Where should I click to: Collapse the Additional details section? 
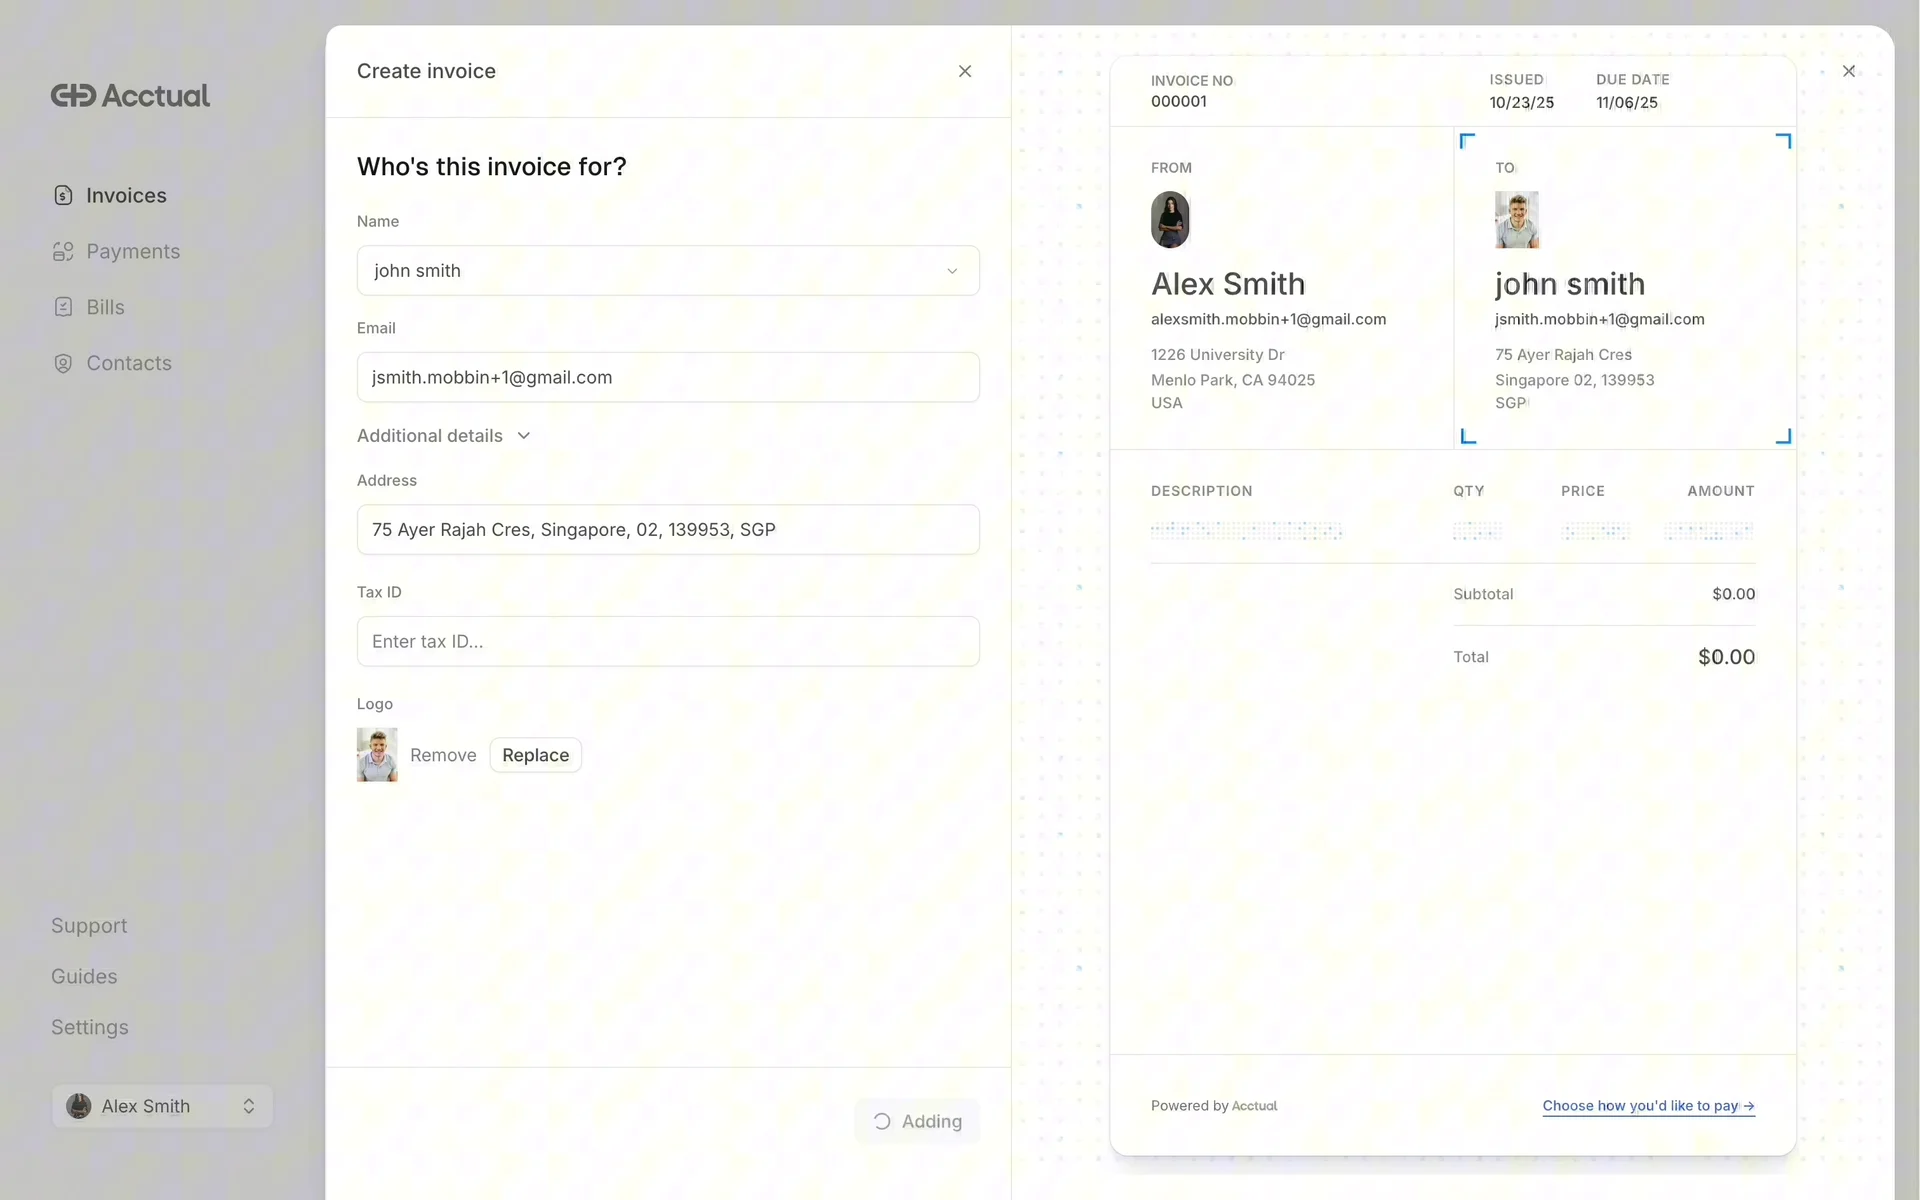pos(444,436)
